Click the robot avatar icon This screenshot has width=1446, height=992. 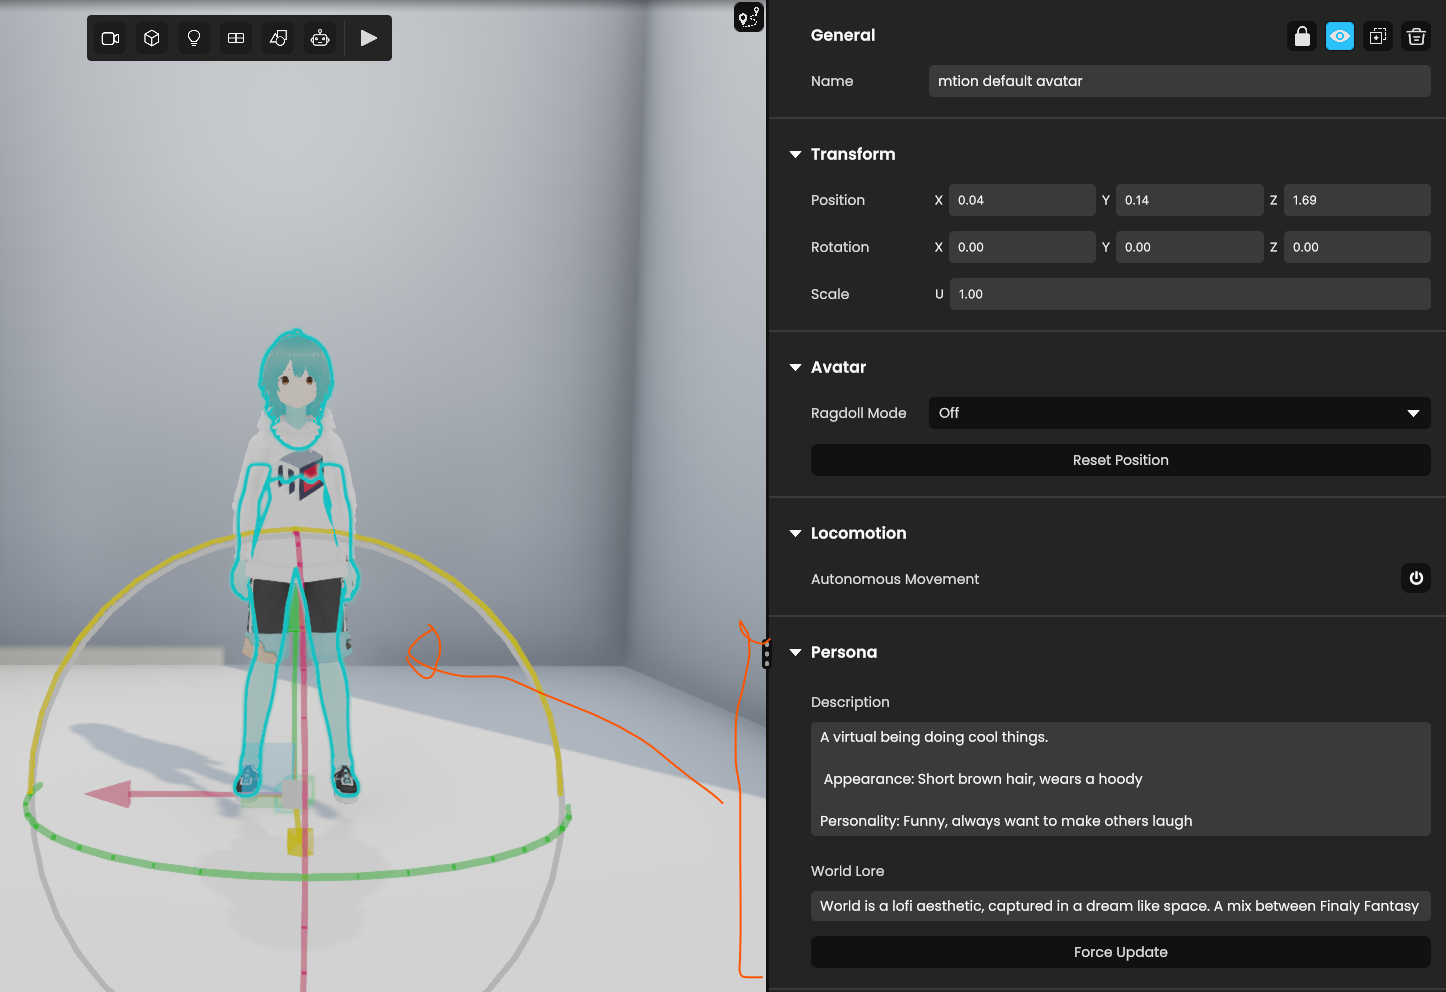pos(320,38)
